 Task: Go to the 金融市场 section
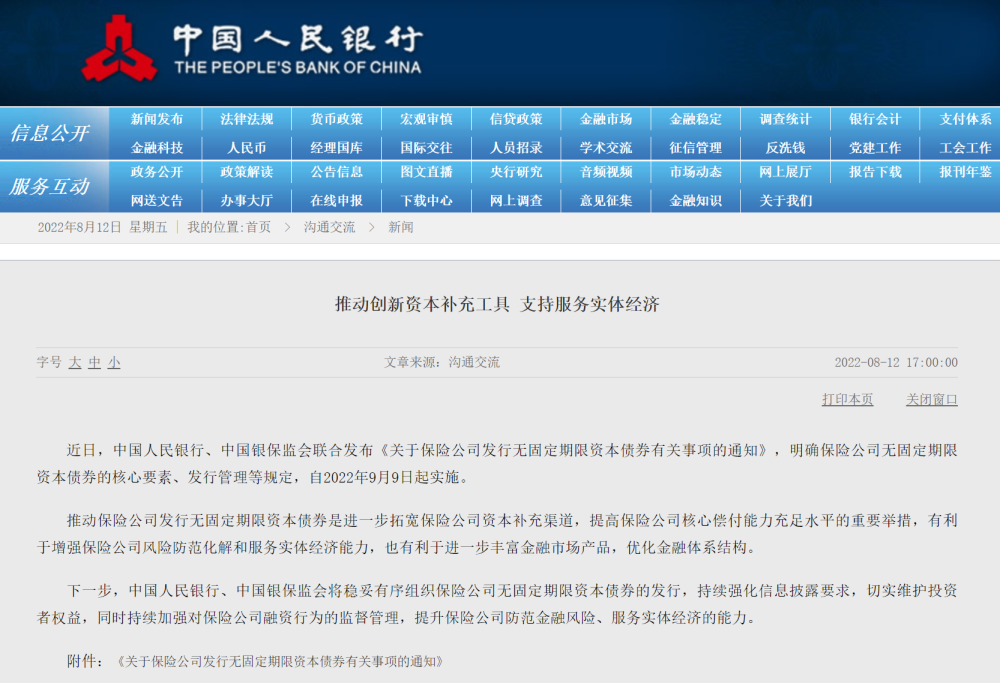pos(606,119)
